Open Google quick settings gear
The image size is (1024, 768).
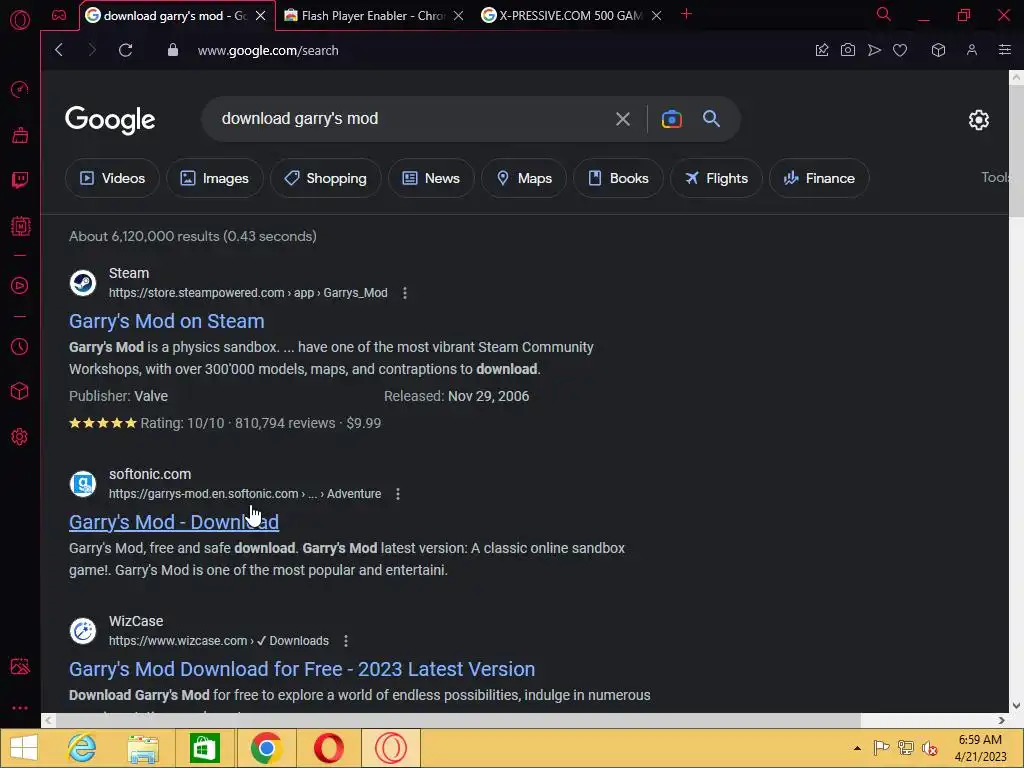pos(978,120)
